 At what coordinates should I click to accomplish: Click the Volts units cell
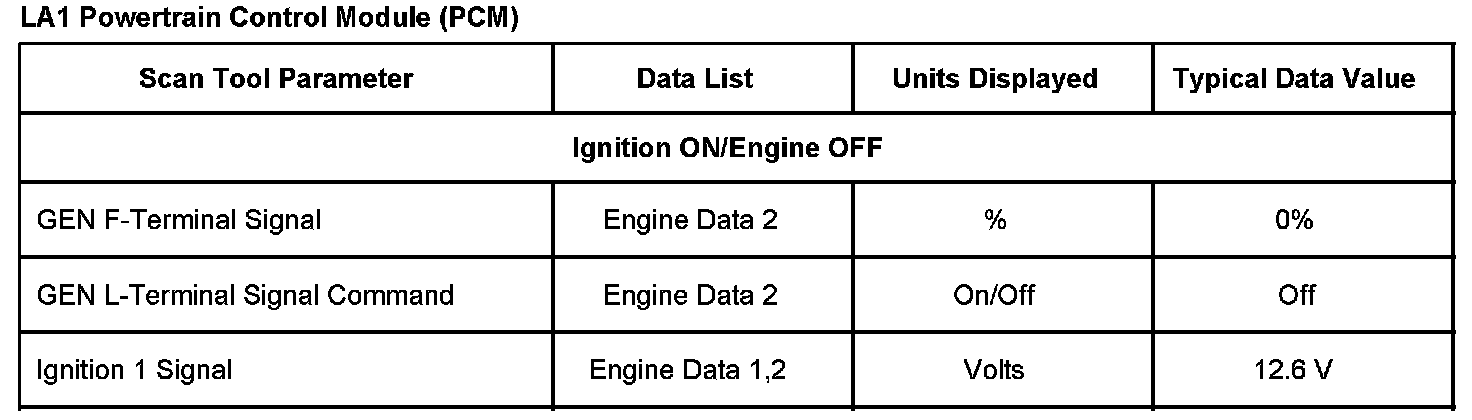(x=994, y=370)
